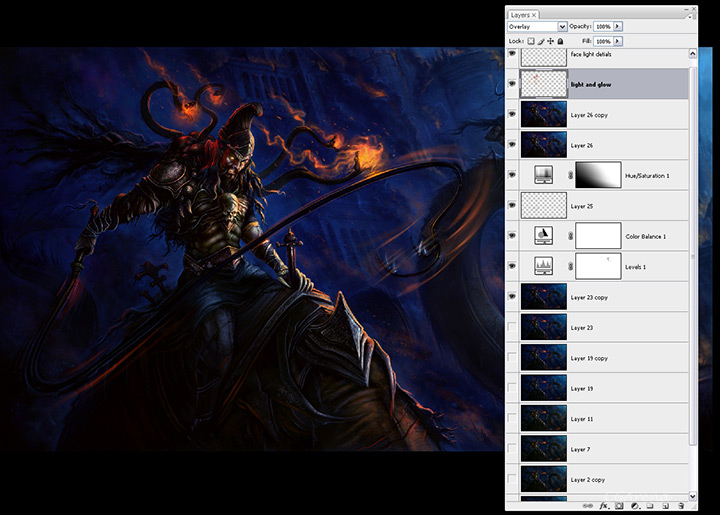The height and width of the screenshot is (515, 720).
Task: Toggle mask link on Hue/Saturation 1
Action: [x=570, y=175]
